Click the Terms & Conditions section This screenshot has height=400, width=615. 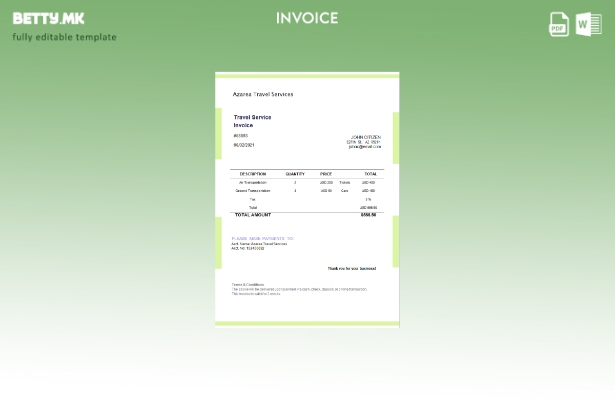pos(248,284)
